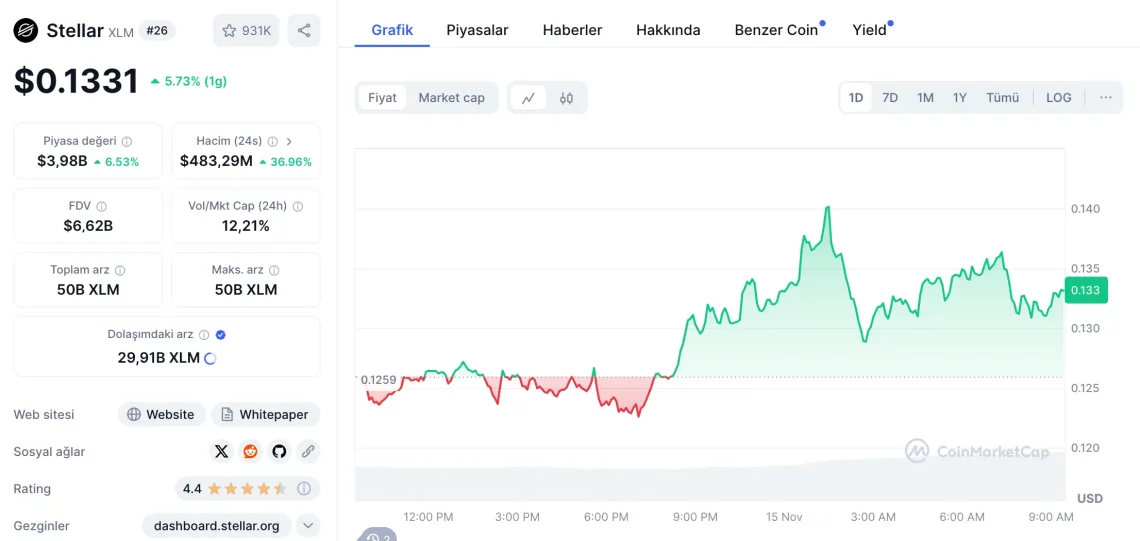Click the chain link icon in socials
Screen dimensions: 1140x541
tap(308, 452)
